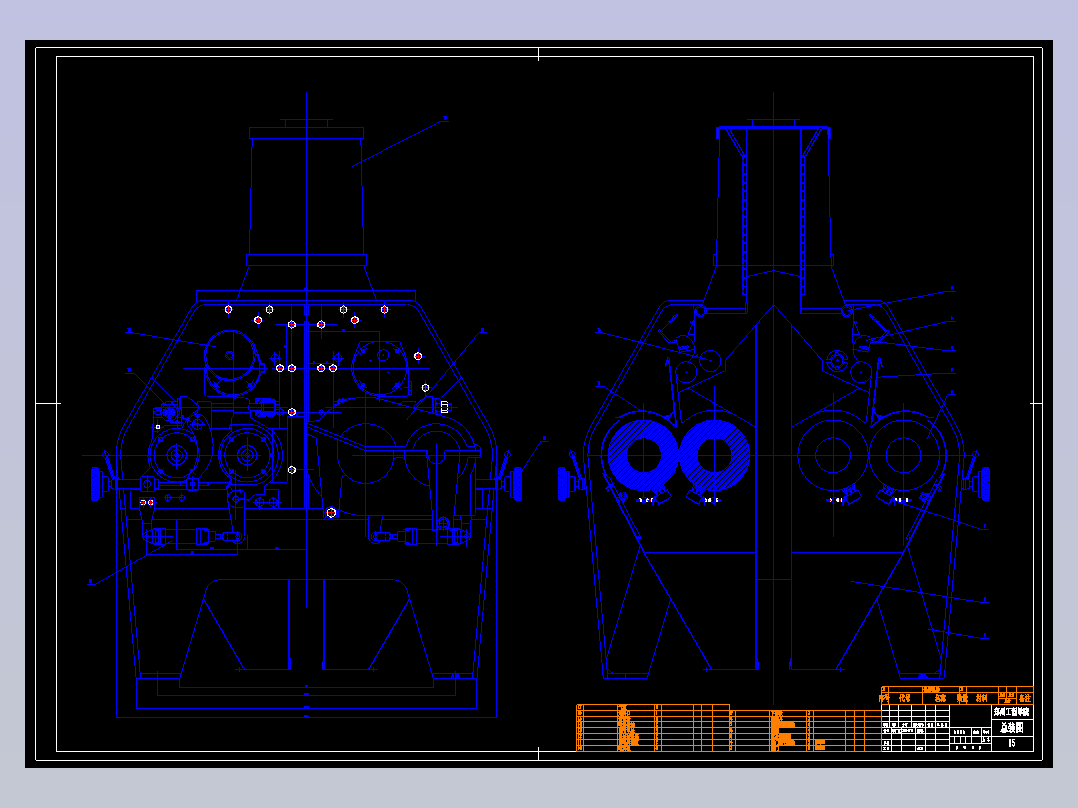Click the 总装图 title block cell

tap(1012, 728)
